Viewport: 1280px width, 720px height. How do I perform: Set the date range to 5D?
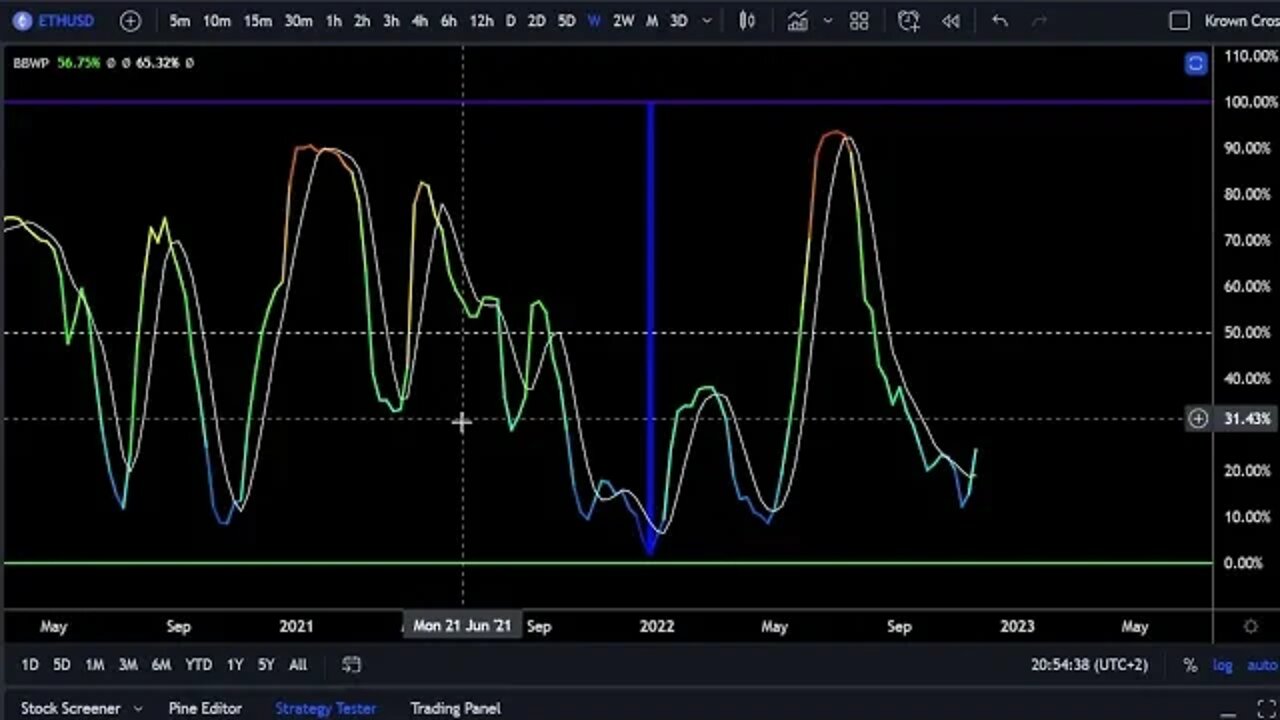(62, 664)
